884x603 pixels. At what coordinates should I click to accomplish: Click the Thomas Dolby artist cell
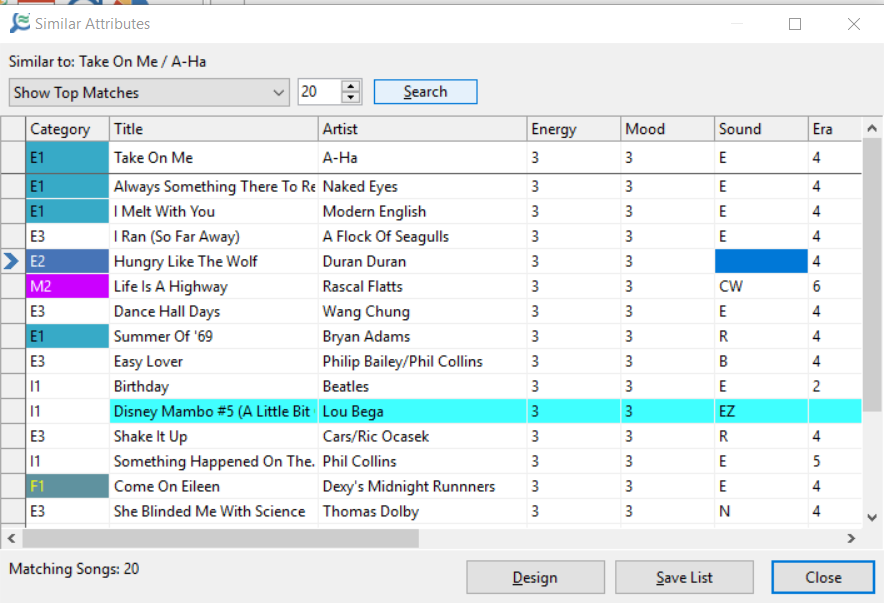[x=422, y=511]
